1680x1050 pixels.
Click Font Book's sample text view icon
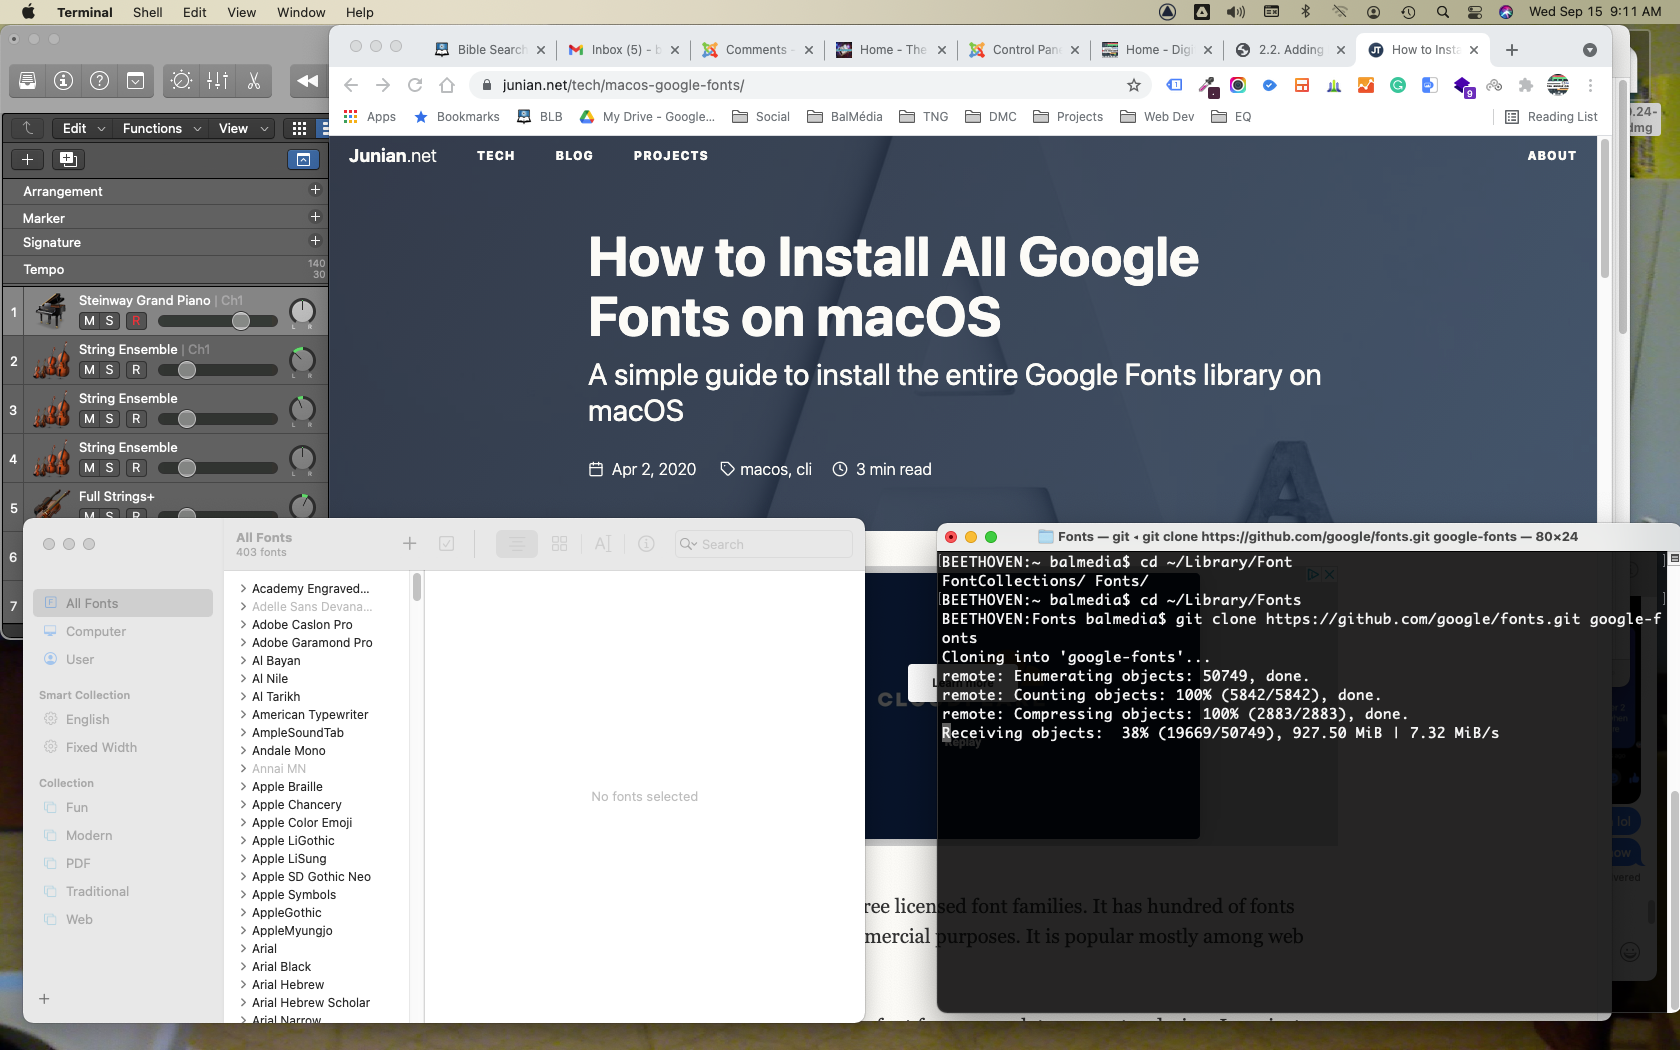click(x=603, y=543)
